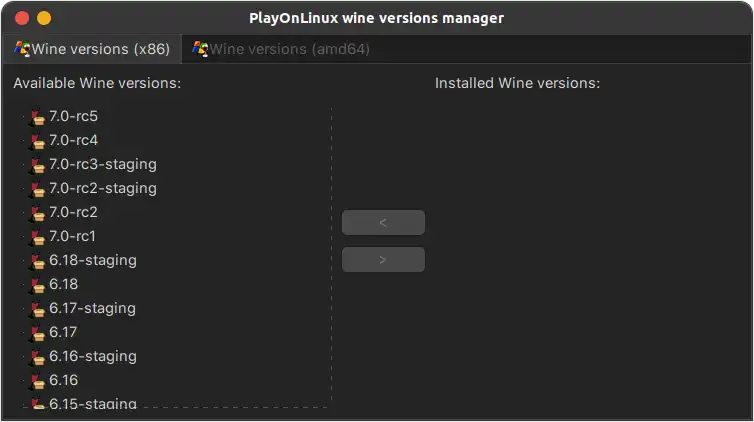Choose 7.0-rc2-staging from available versions
Image resolution: width=754 pixels, height=422 pixels.
(x=103, y=188)
